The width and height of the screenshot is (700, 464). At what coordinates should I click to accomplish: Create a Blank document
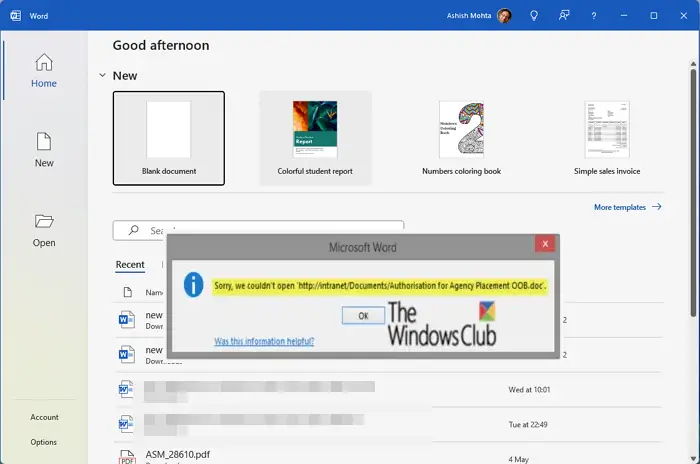(169, 138)
